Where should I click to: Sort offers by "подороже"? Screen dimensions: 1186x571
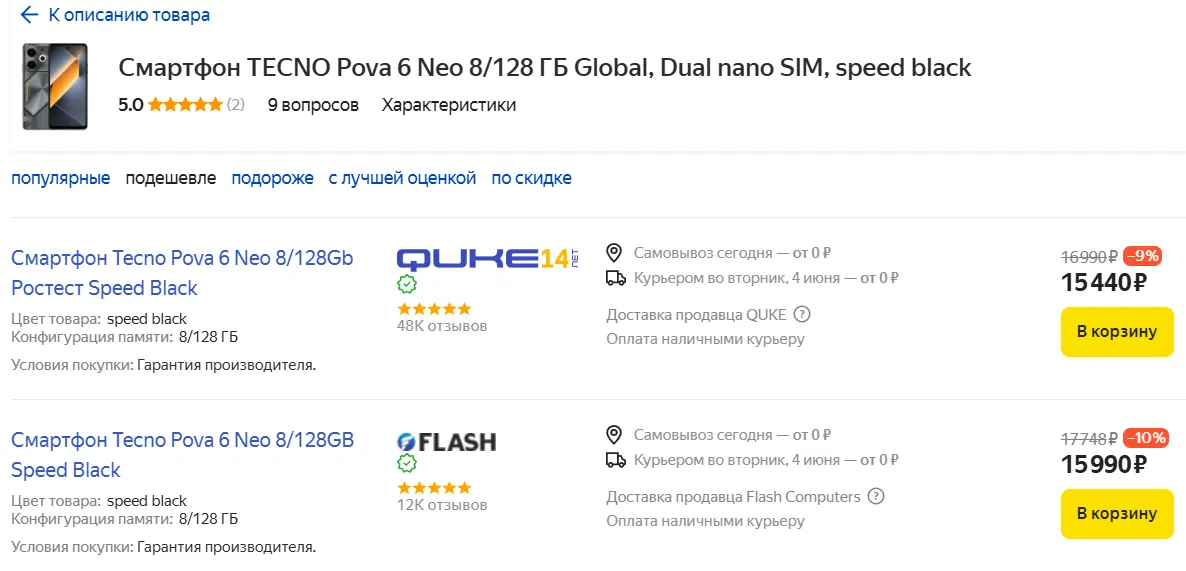272,178
